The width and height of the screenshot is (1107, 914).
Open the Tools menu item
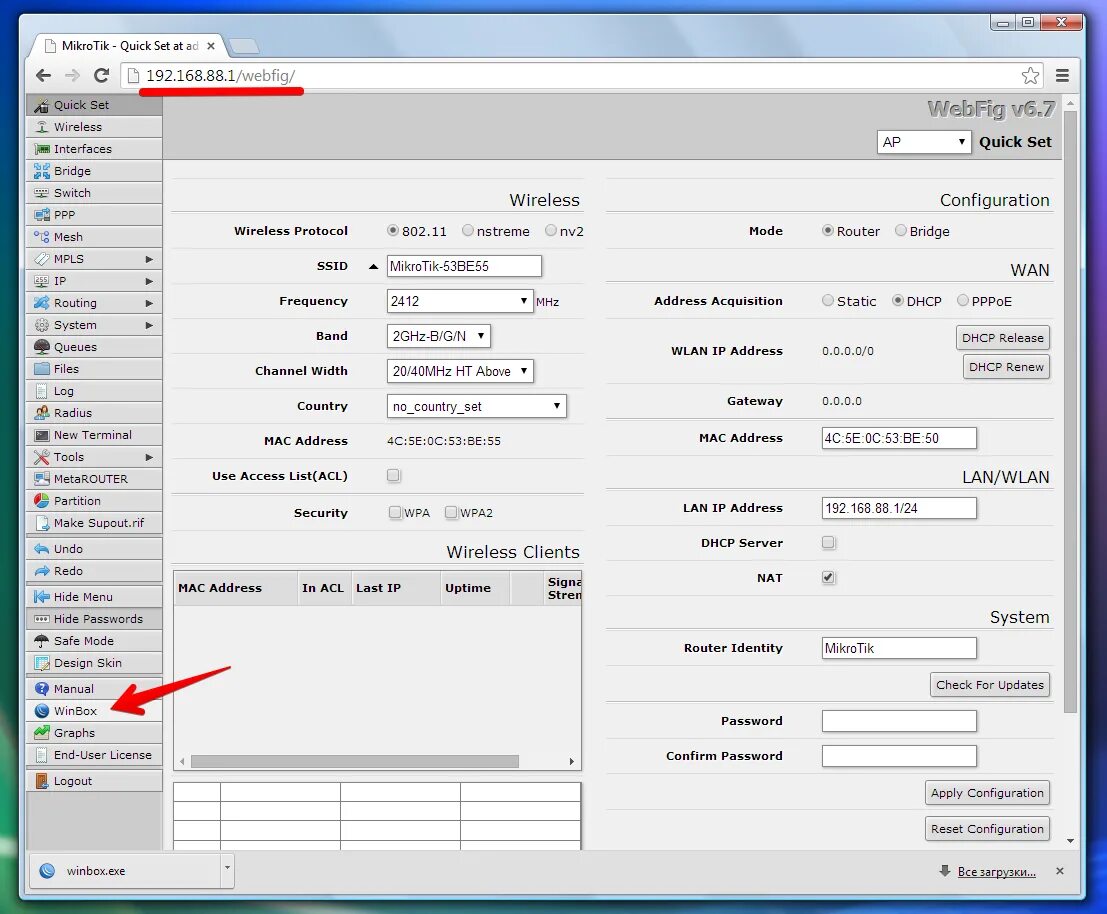[x=94, y=457]
